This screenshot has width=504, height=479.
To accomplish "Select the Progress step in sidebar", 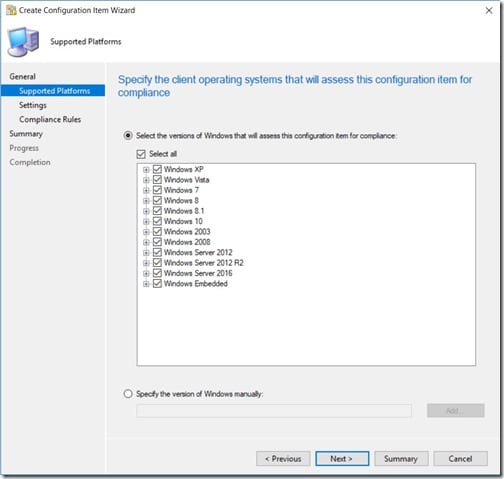I will [24, 148].
